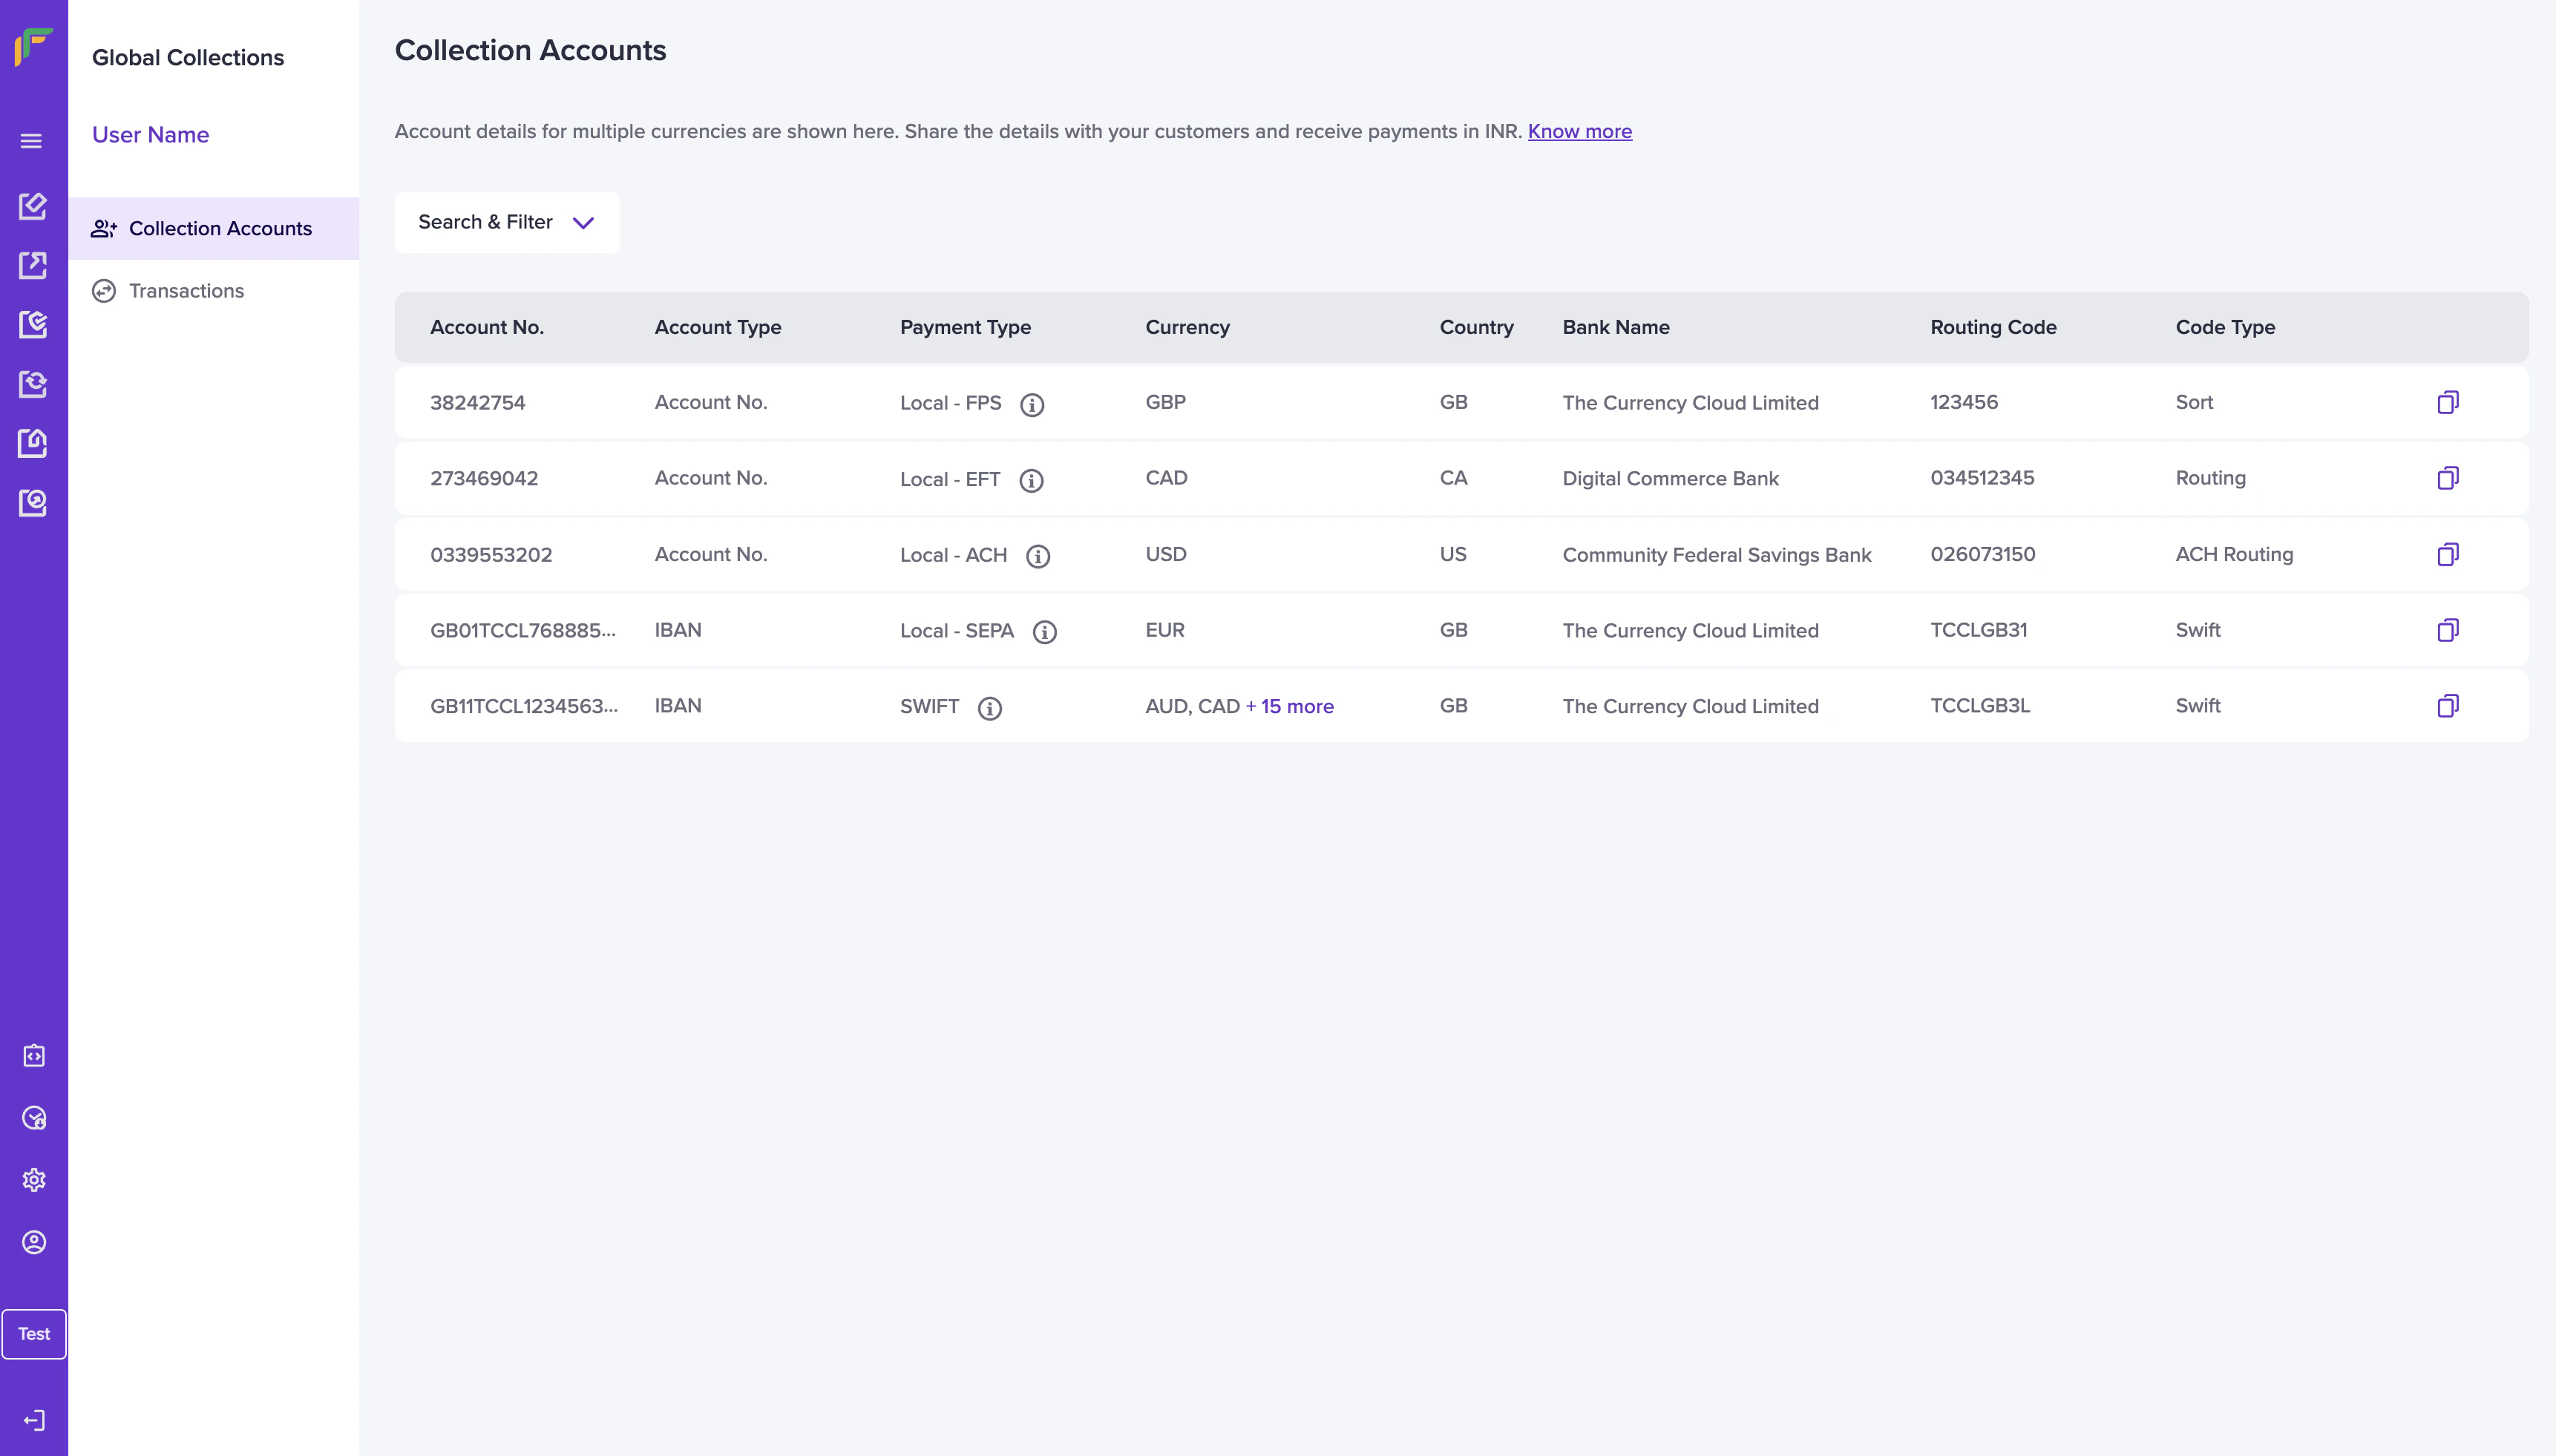The width and height of the screenshot is (2556, 1456).
Task: Toggle the Test mode button
Action: (x=34, y=1334)
